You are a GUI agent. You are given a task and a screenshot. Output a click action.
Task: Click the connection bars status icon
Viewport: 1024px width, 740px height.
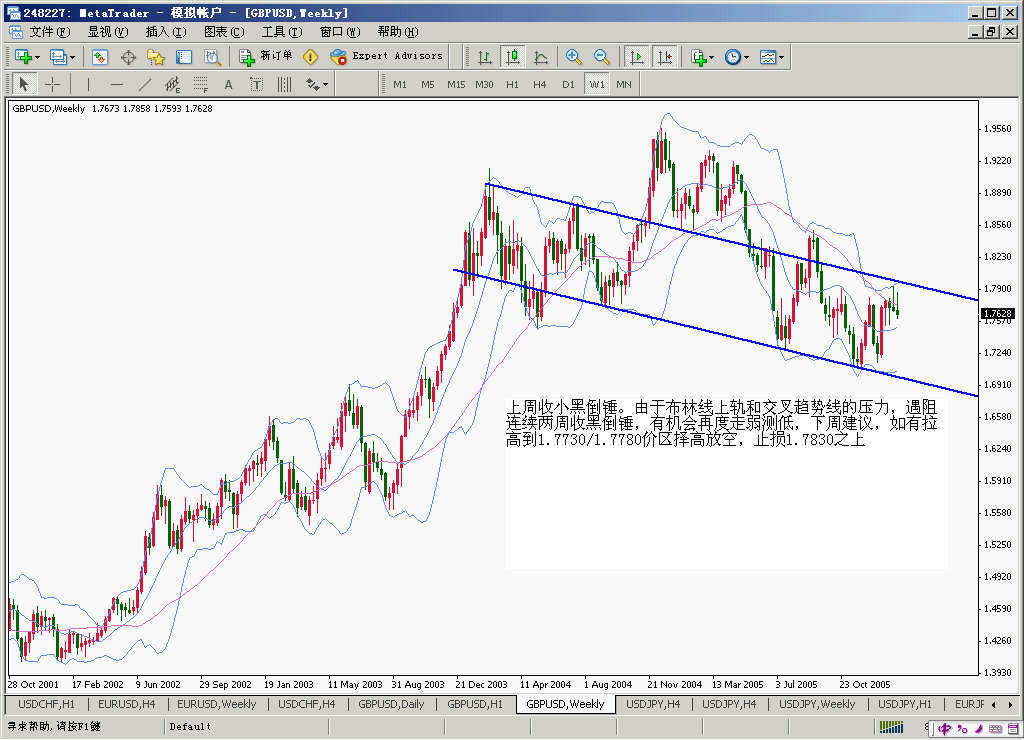[x=891, y=726]
